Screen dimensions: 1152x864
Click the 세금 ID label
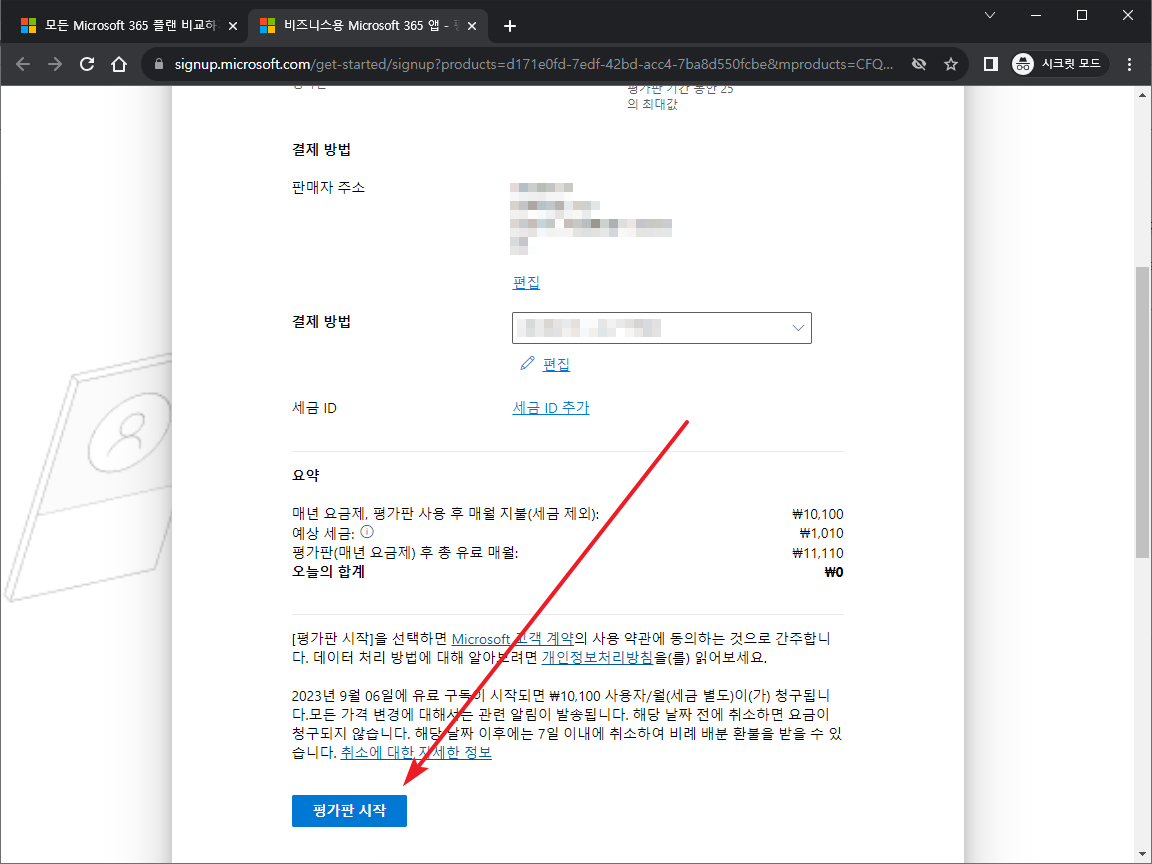pos(314,408)
